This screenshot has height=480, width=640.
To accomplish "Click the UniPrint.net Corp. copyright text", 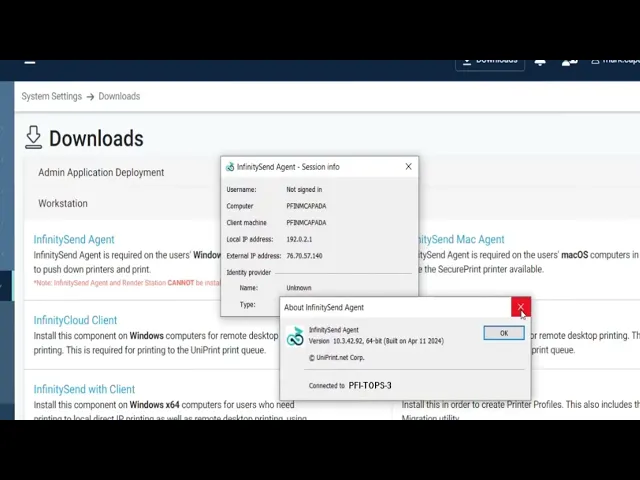I will point(337,358).
